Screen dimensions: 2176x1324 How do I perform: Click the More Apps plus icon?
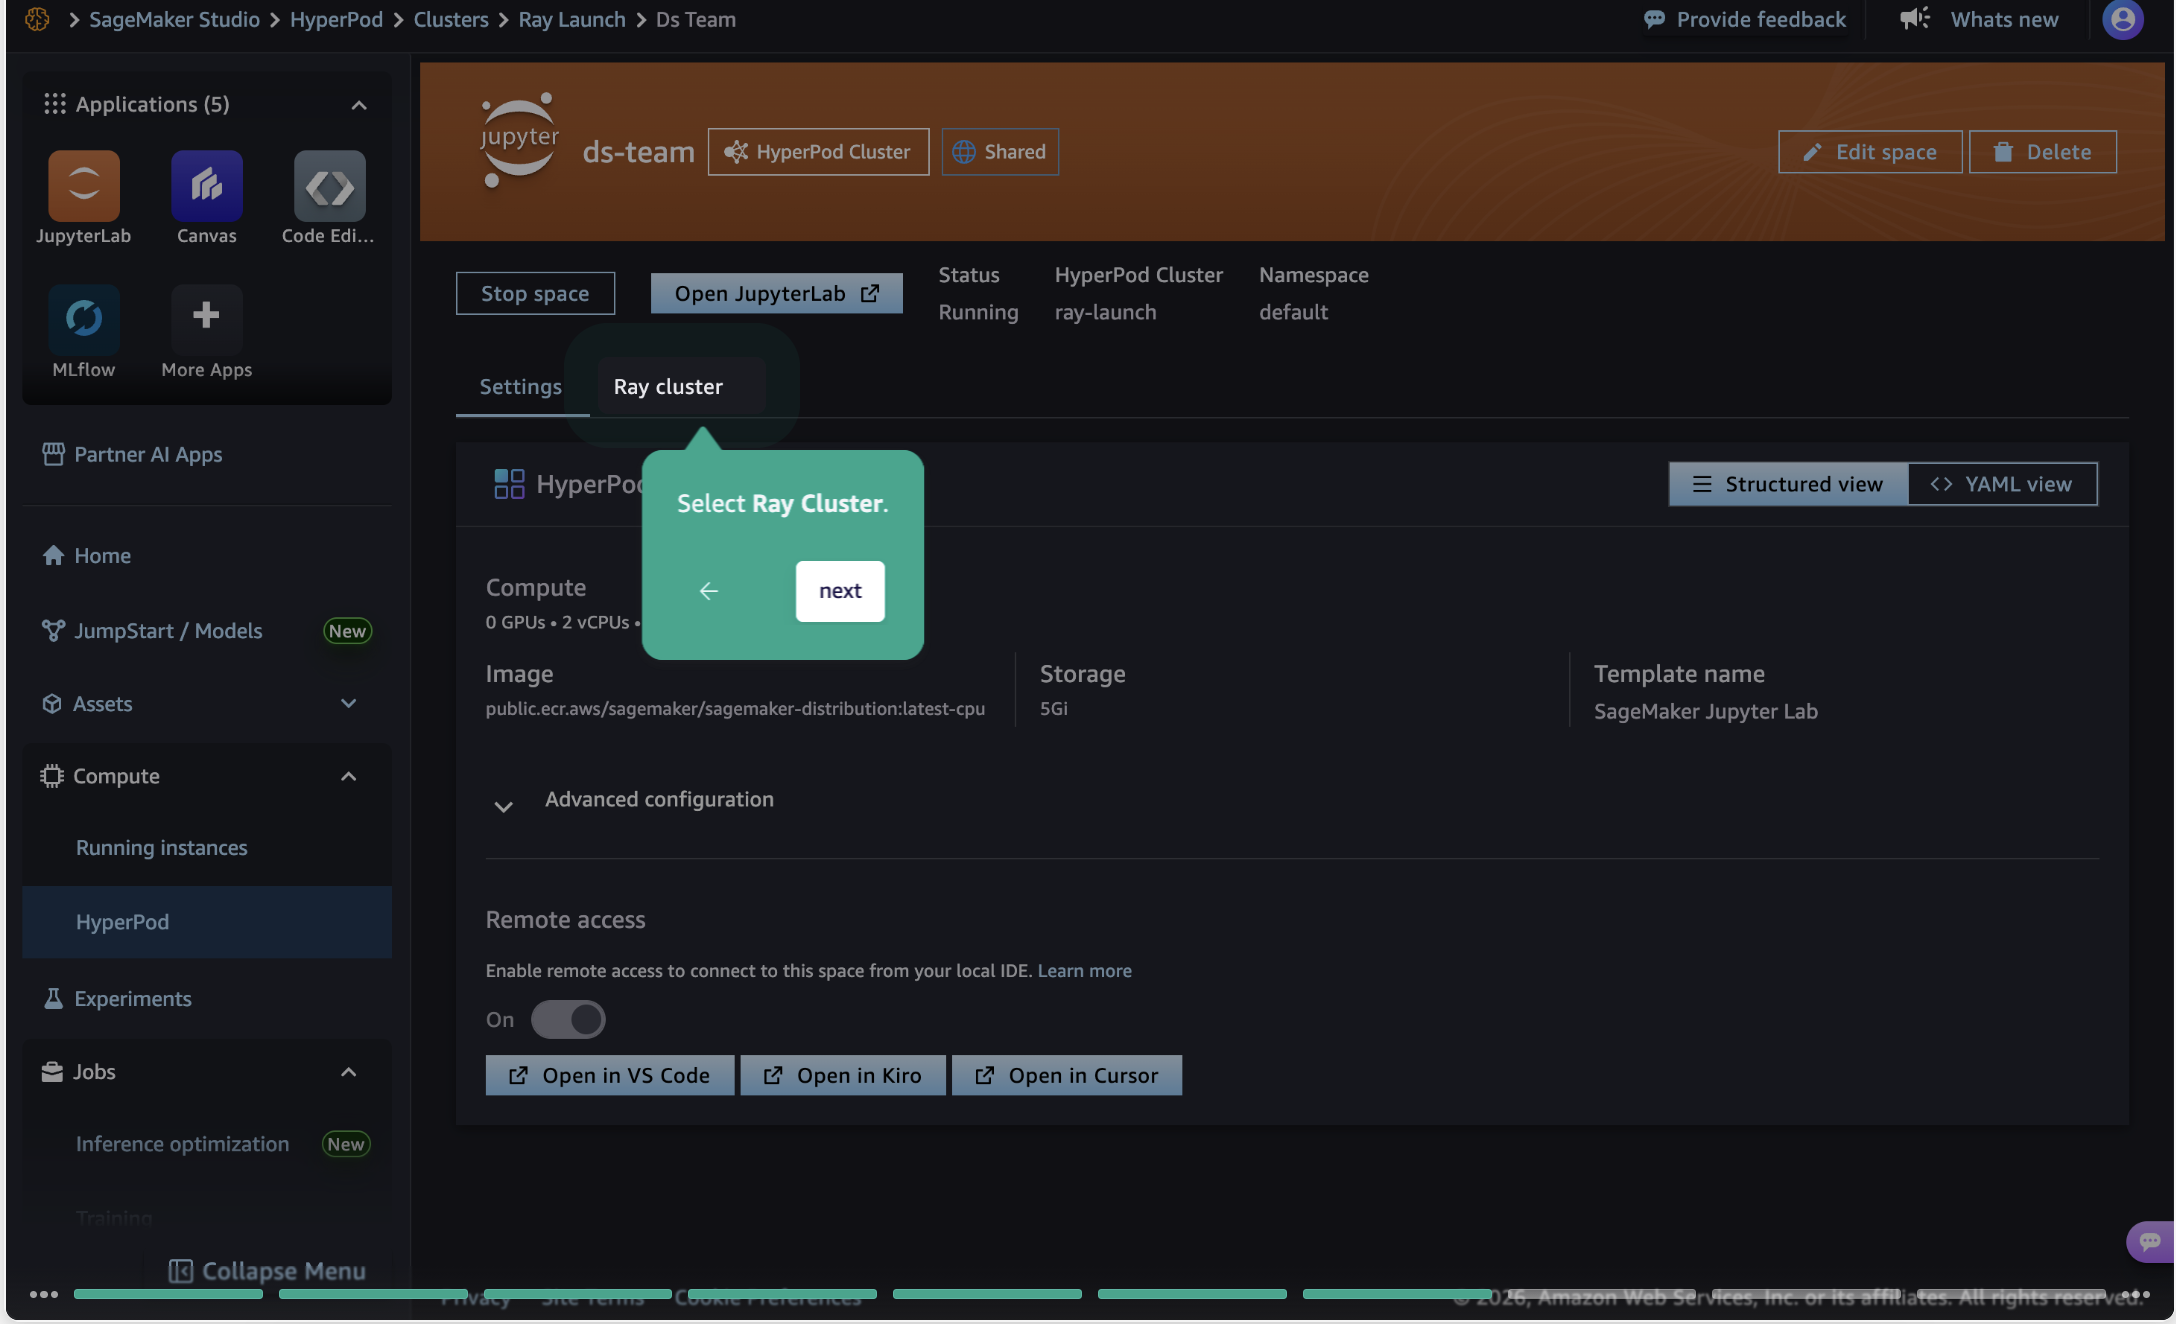207,316
